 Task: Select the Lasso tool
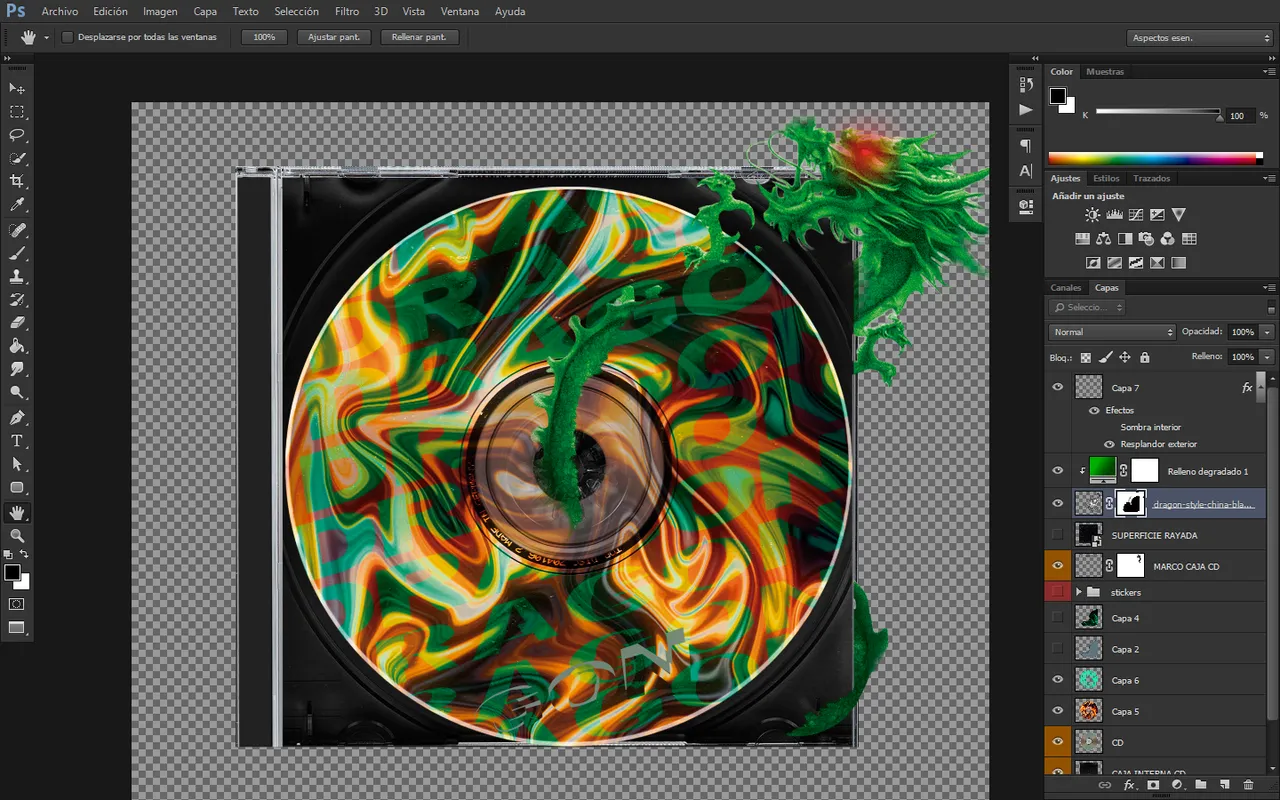[17, 135]
